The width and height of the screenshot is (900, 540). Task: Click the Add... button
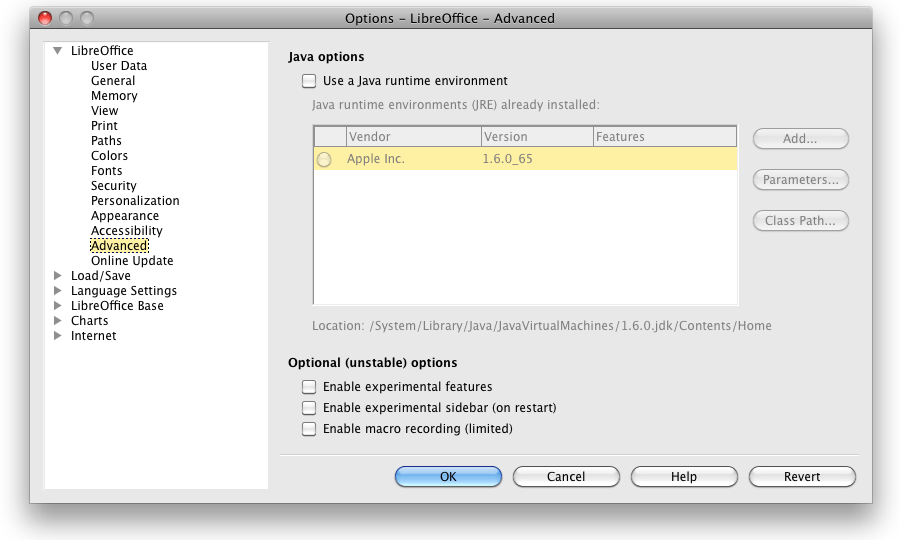pos(801,138)
